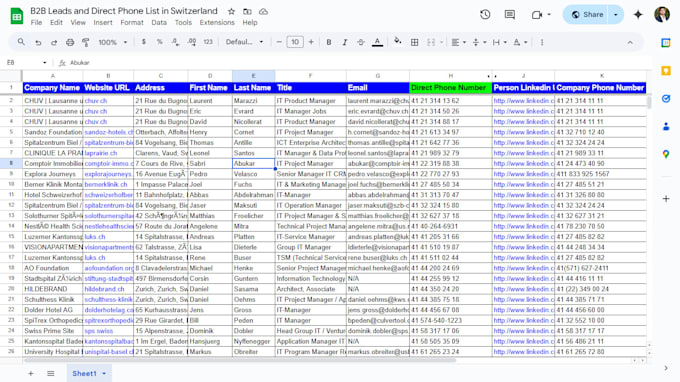Open the Maps side panel icon
The height and width of the screenshot is (382, 680).
[x=666, y=154]
